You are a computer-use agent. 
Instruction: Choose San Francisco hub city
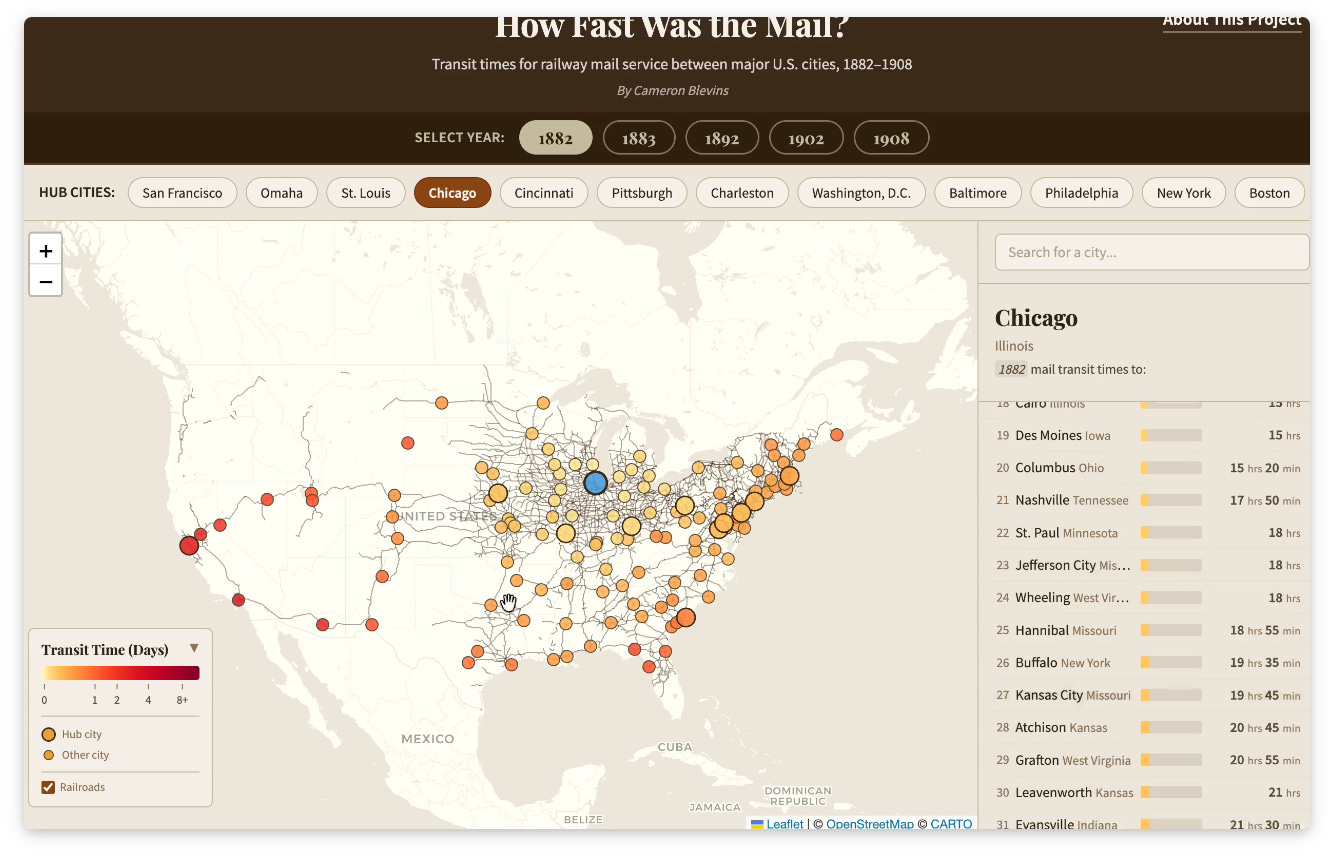click(182, 193)
